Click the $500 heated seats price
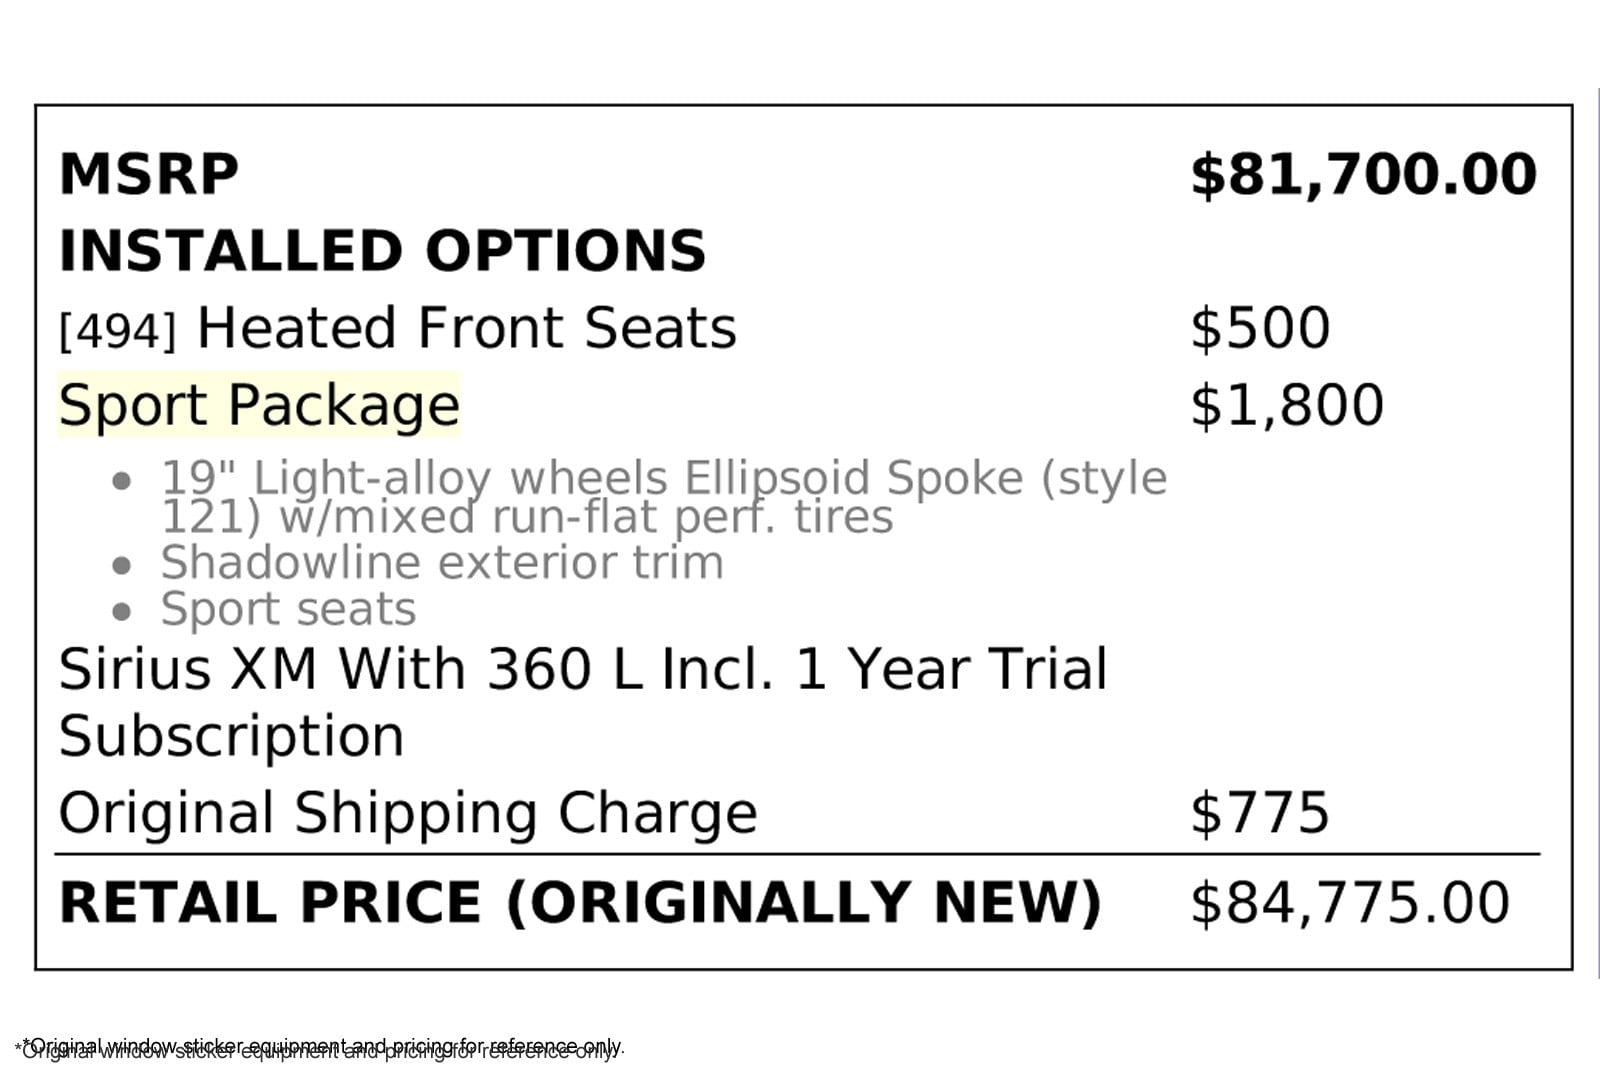 [1260, 328]
